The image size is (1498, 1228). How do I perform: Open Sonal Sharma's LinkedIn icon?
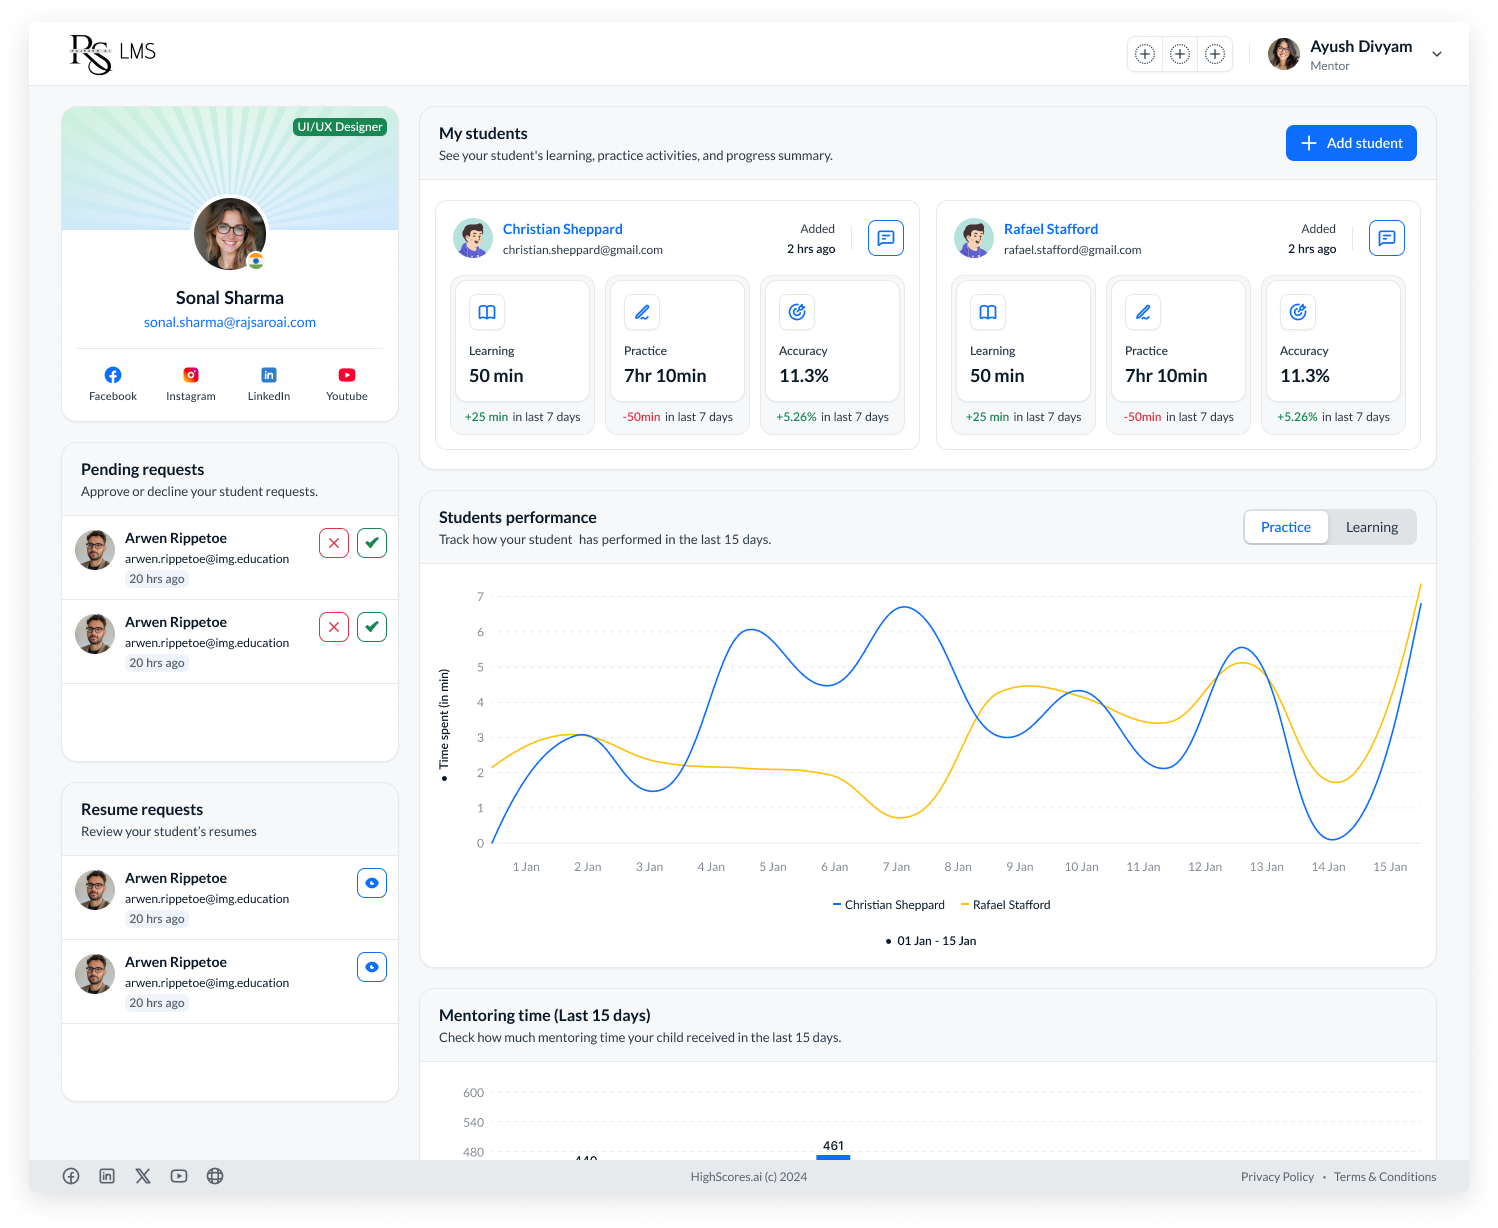pos(269,375)
